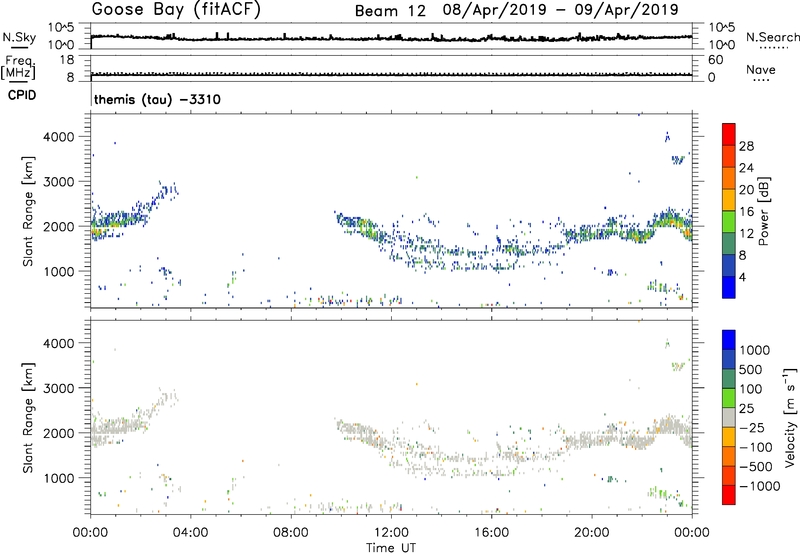Click the blue top swatch of Velocity colorbar
800x554 pixels.
(x=729, y=340)
